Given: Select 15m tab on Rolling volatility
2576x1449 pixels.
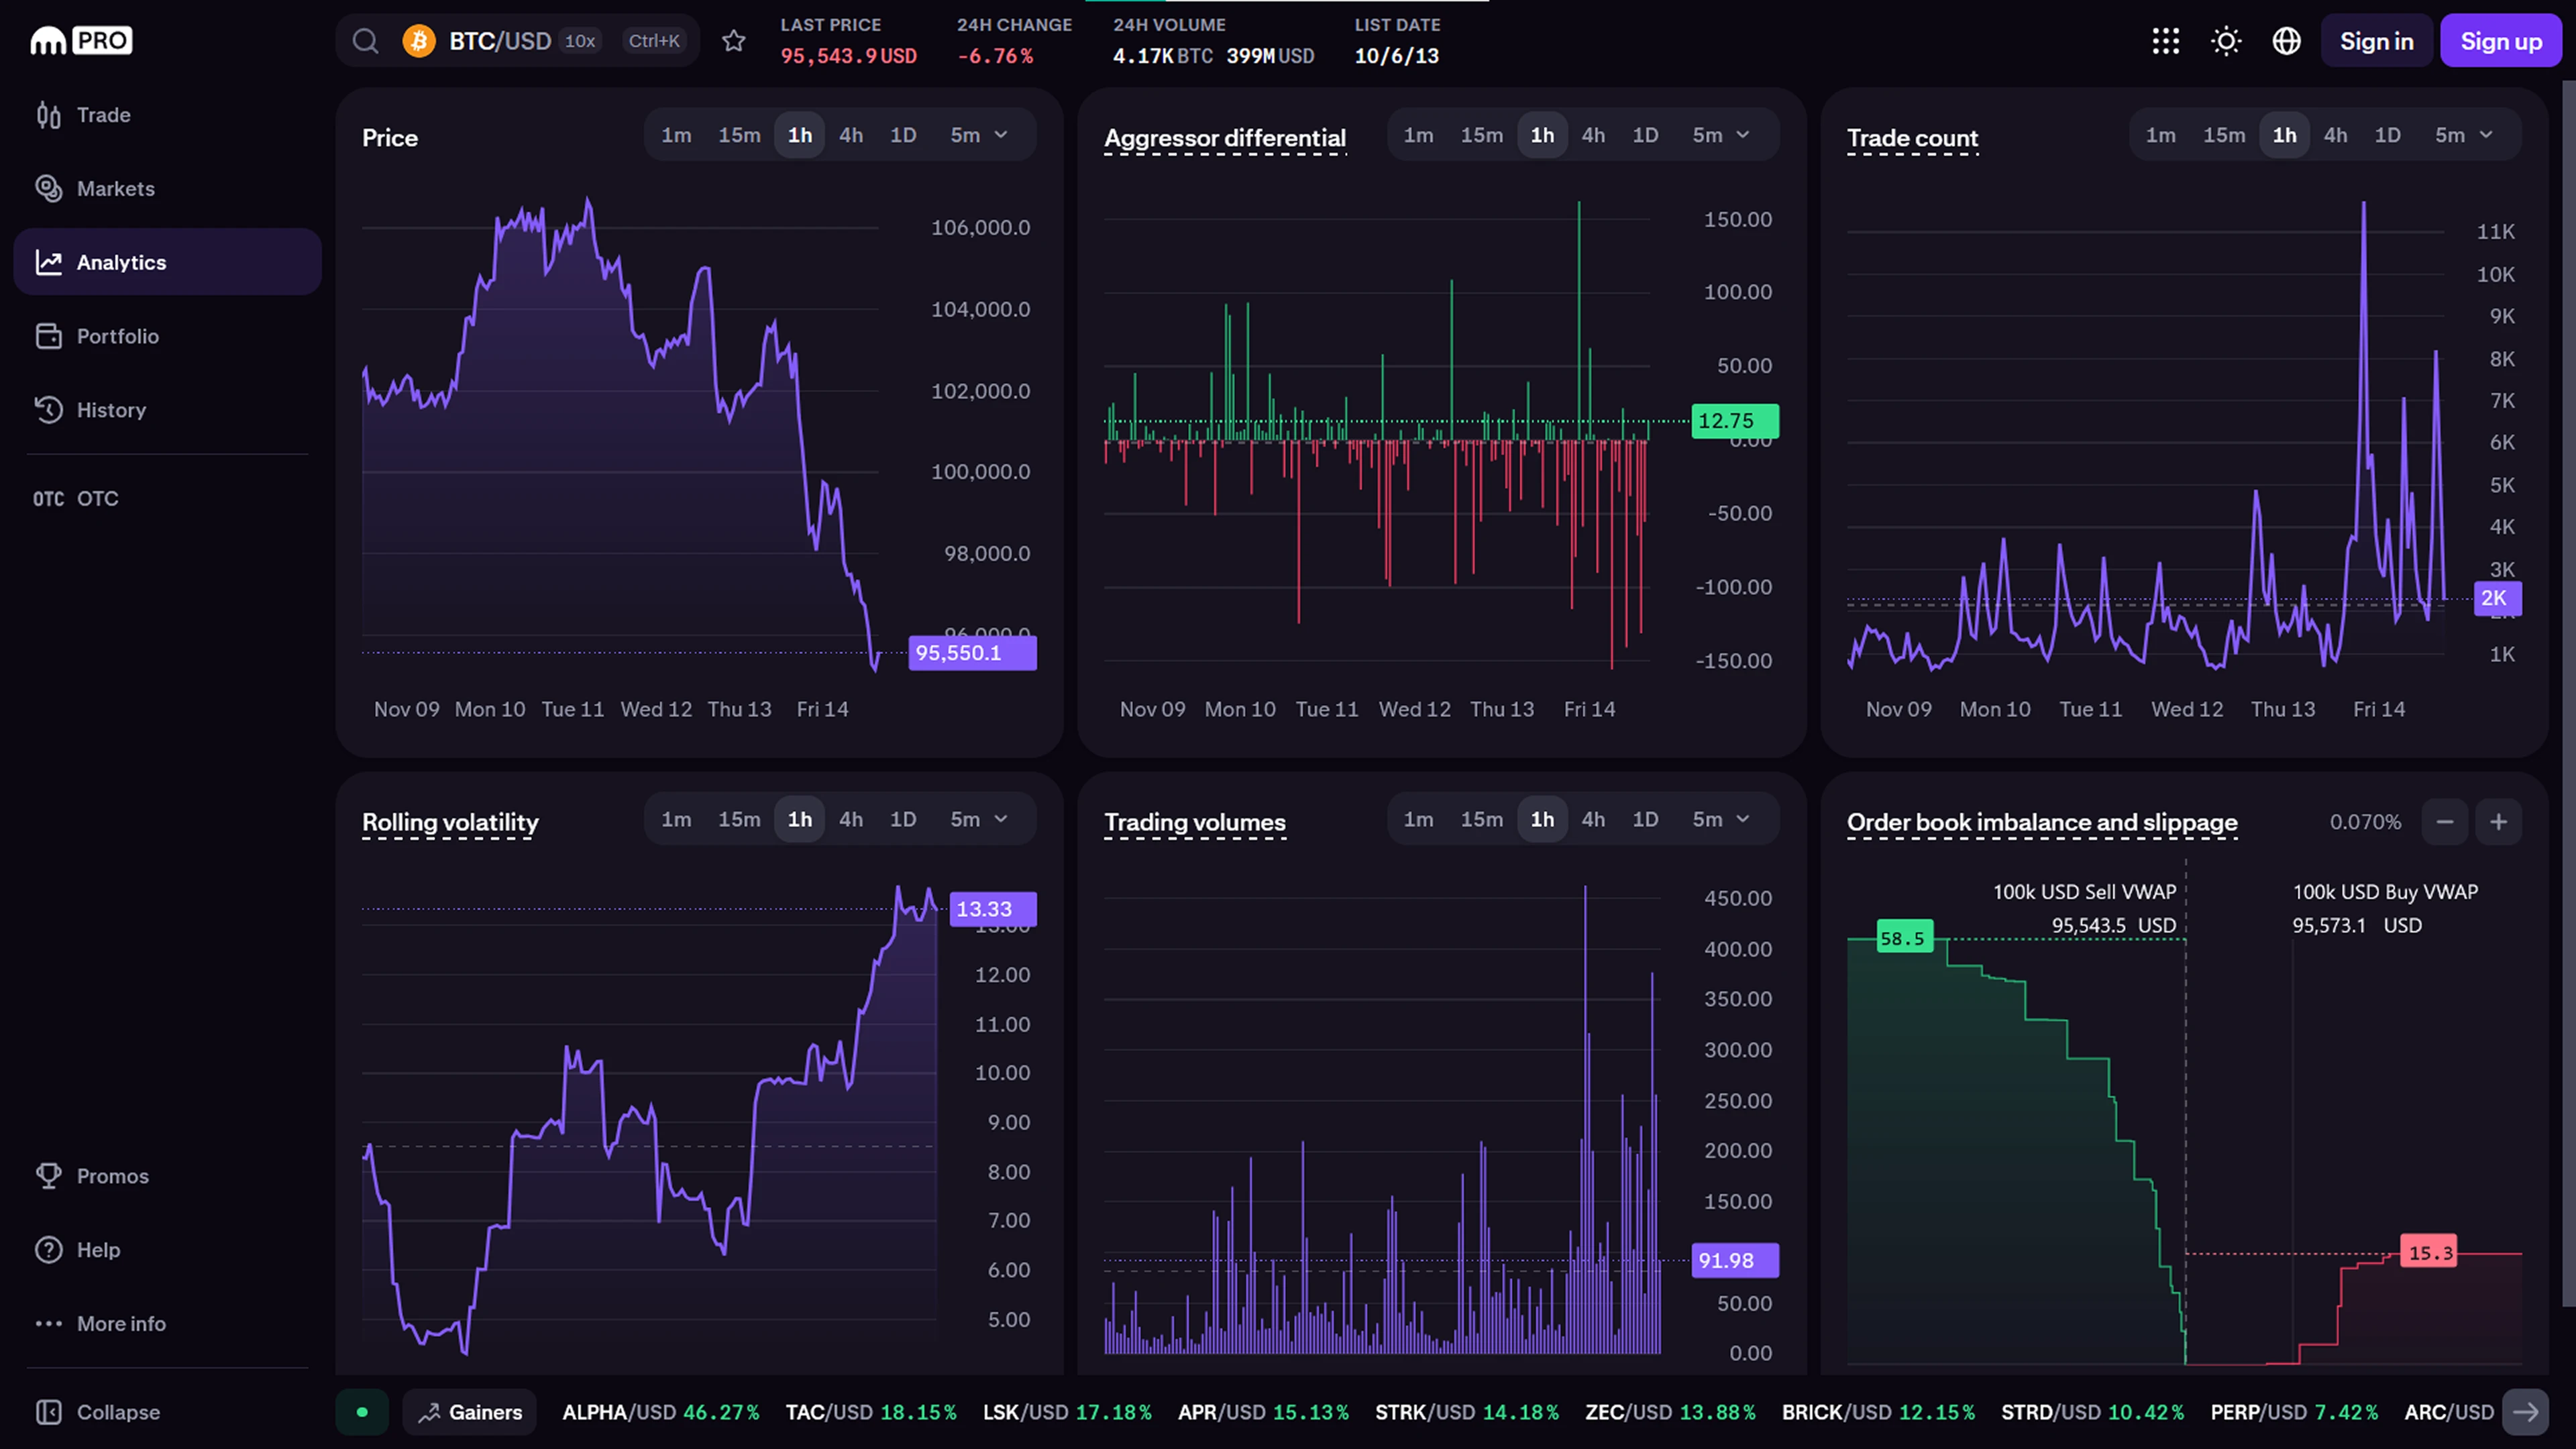Looking at the screenshot, I should point(739,819).
